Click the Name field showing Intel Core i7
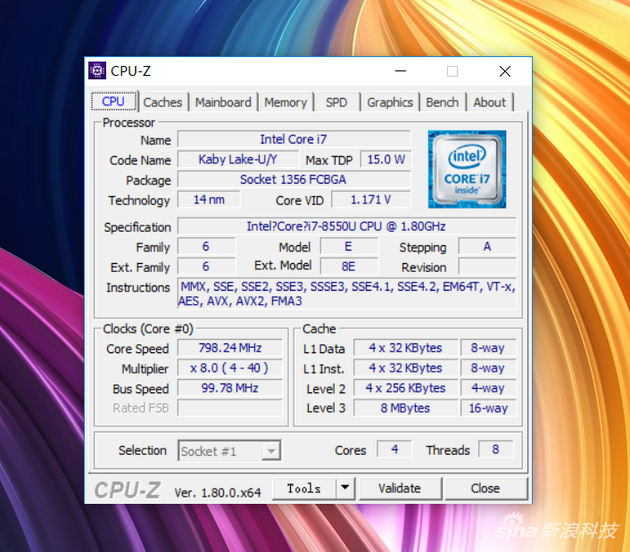The height and width of the screenshot is (552, 630). (x=294, y=139)
